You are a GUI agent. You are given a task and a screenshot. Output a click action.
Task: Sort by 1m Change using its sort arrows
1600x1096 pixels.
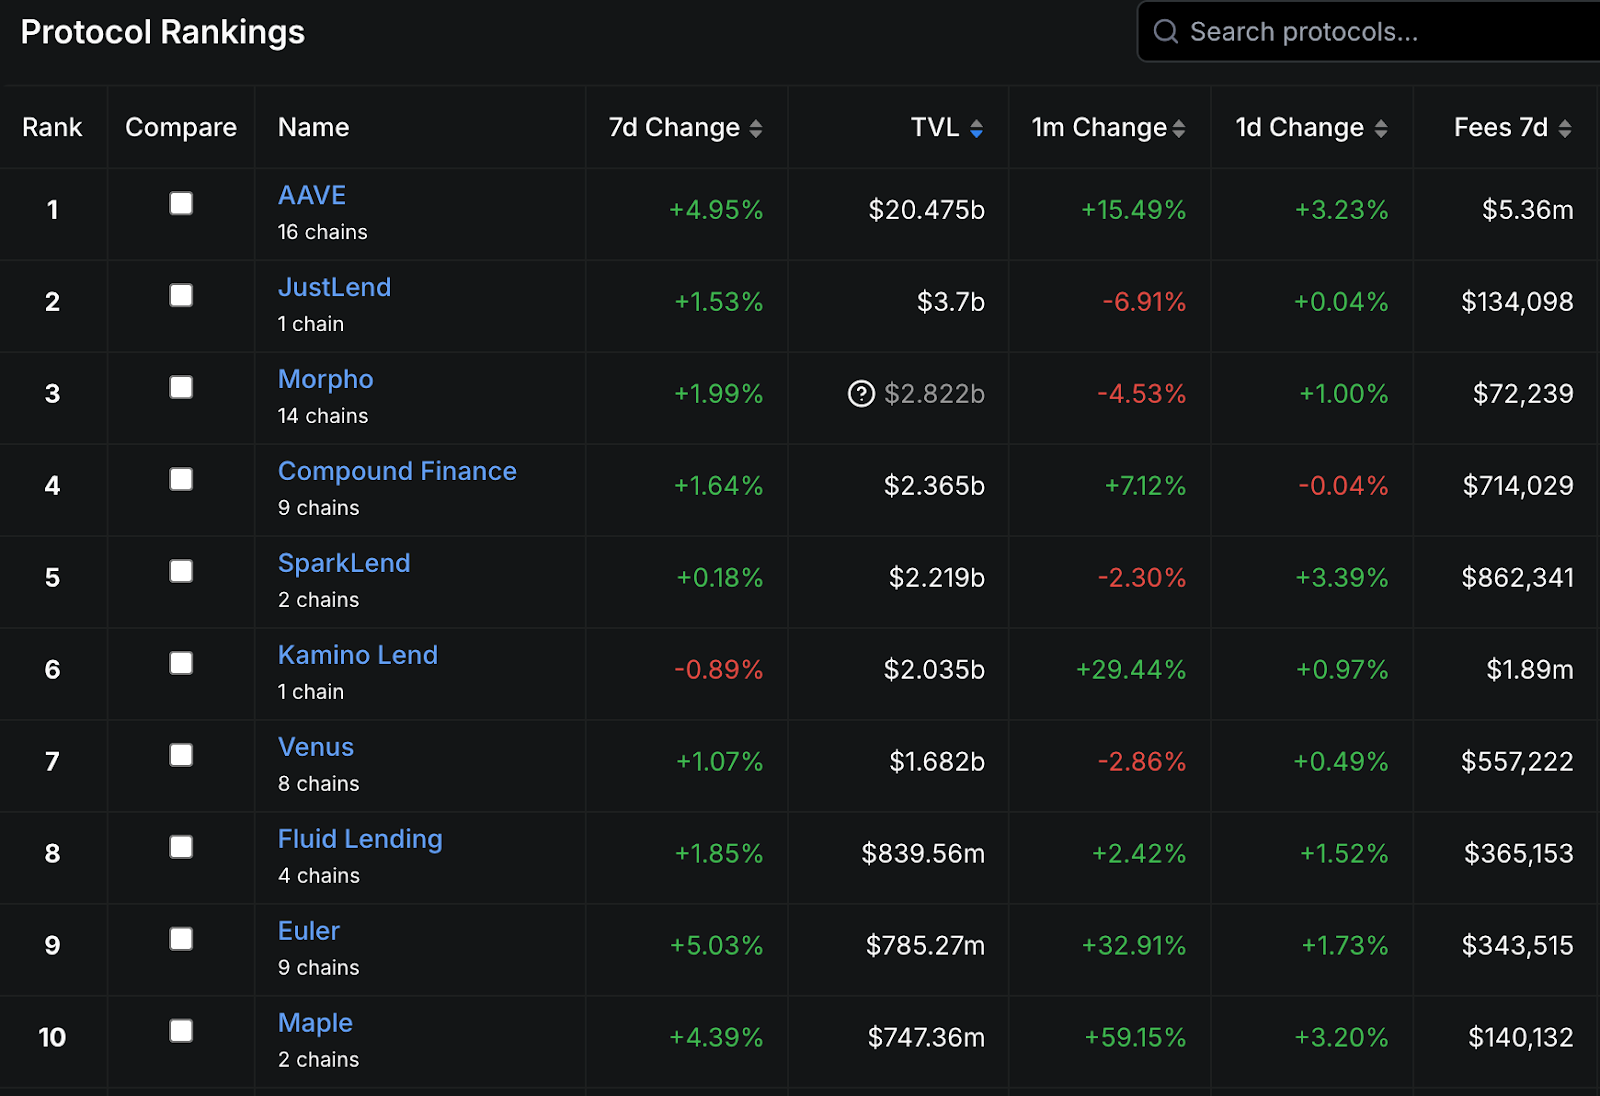point(1179,128)
